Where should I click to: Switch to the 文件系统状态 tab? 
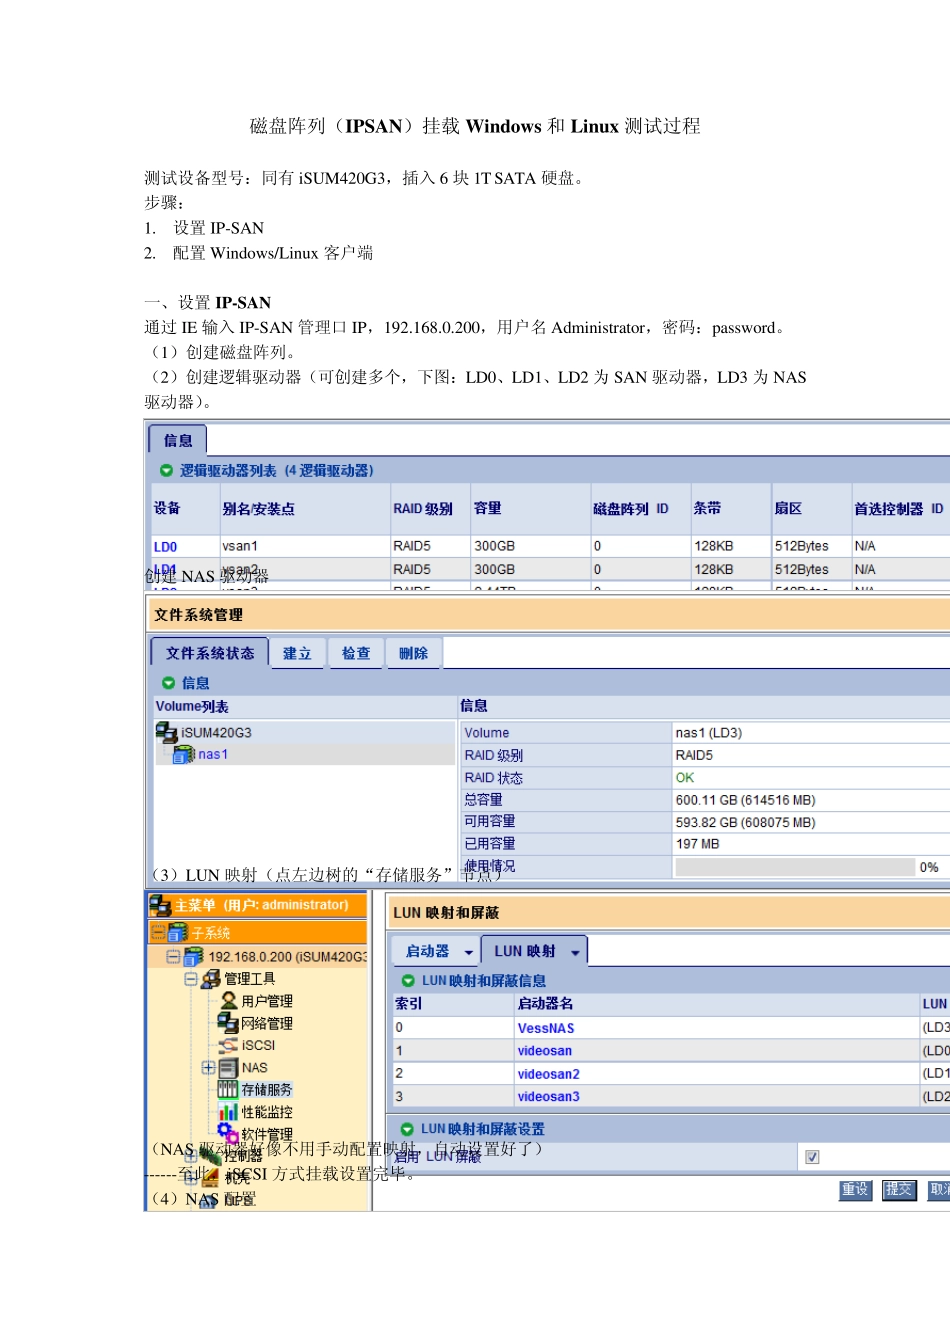(x=210, y=653)
